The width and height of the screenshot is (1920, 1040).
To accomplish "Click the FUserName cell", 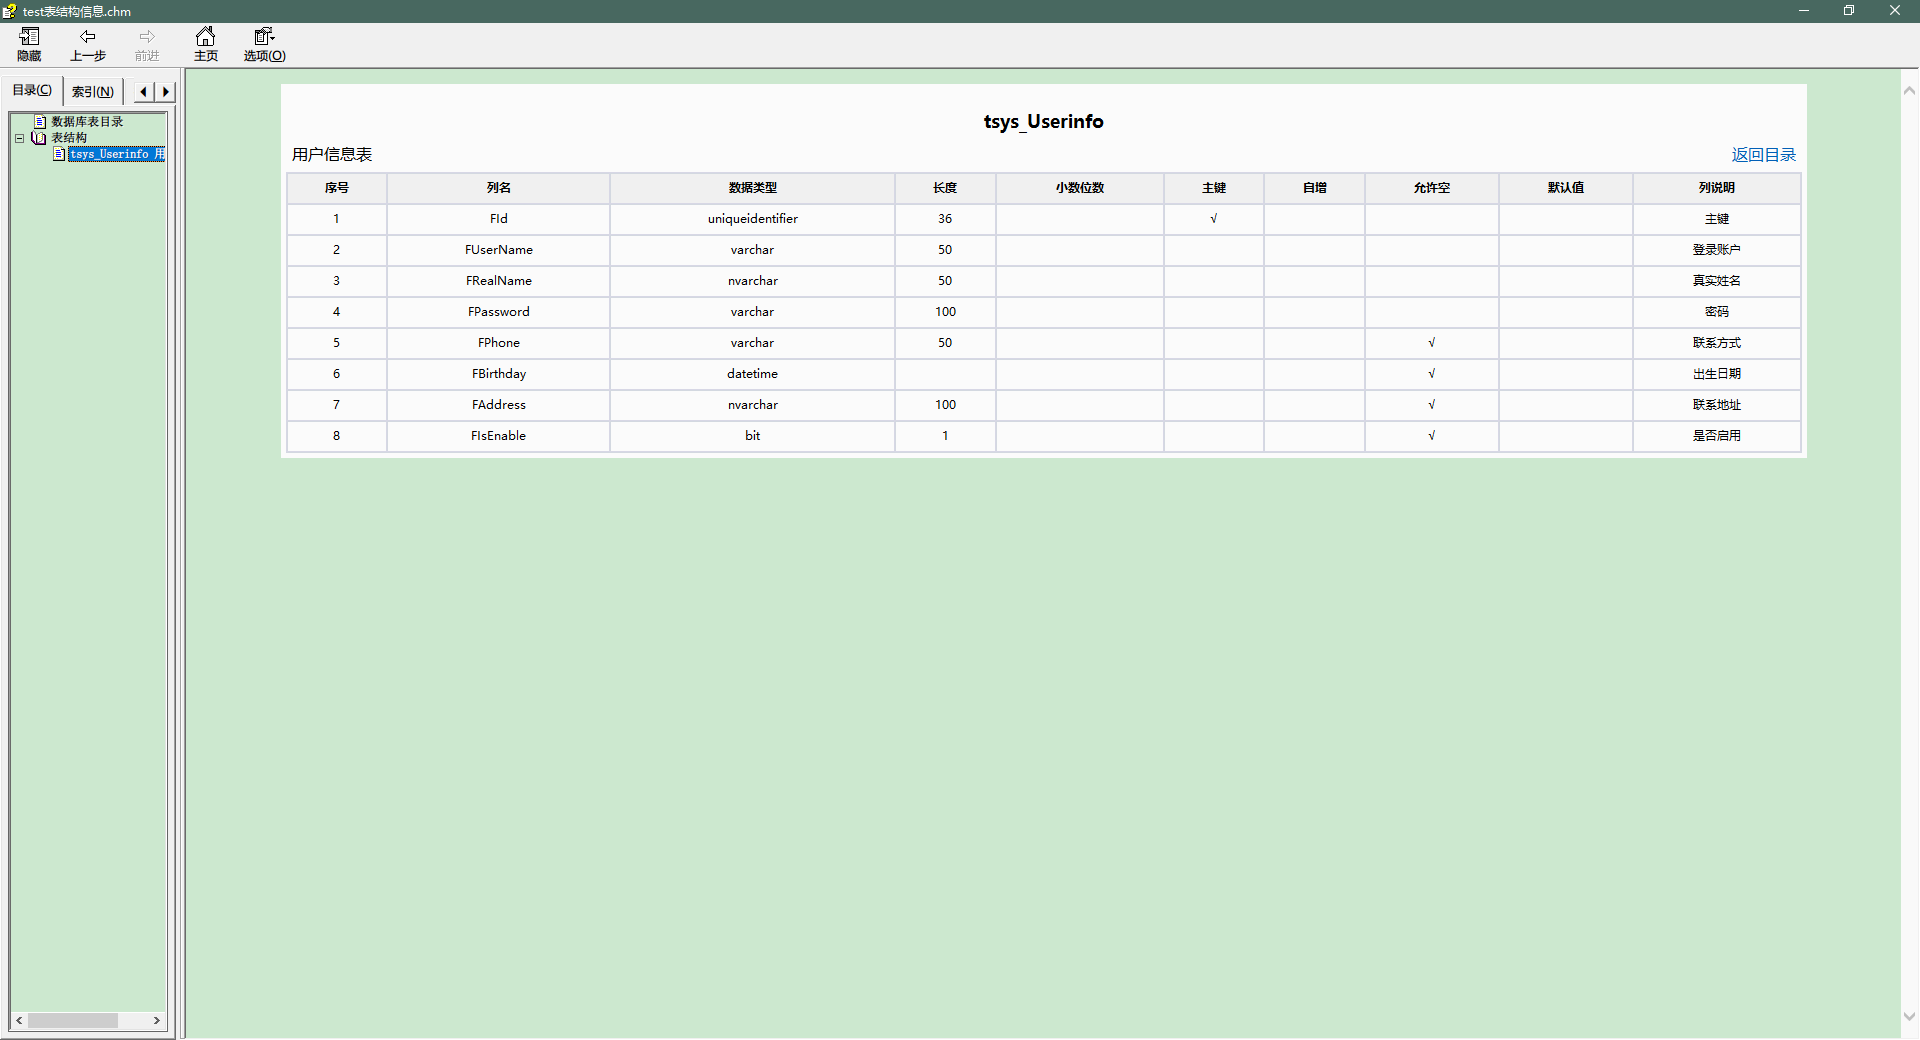I will coord(499,250).
